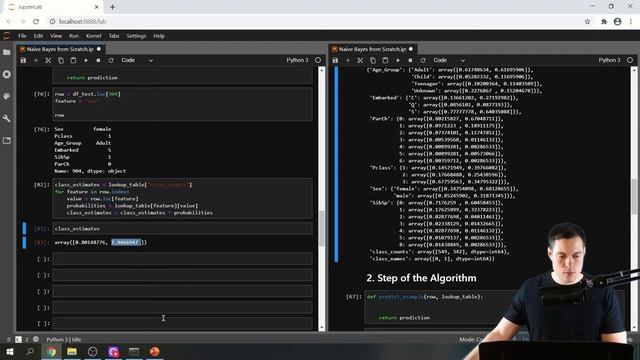The image size is (640, 360).
Task: Save the left notebook
Action: click(23, 60)
